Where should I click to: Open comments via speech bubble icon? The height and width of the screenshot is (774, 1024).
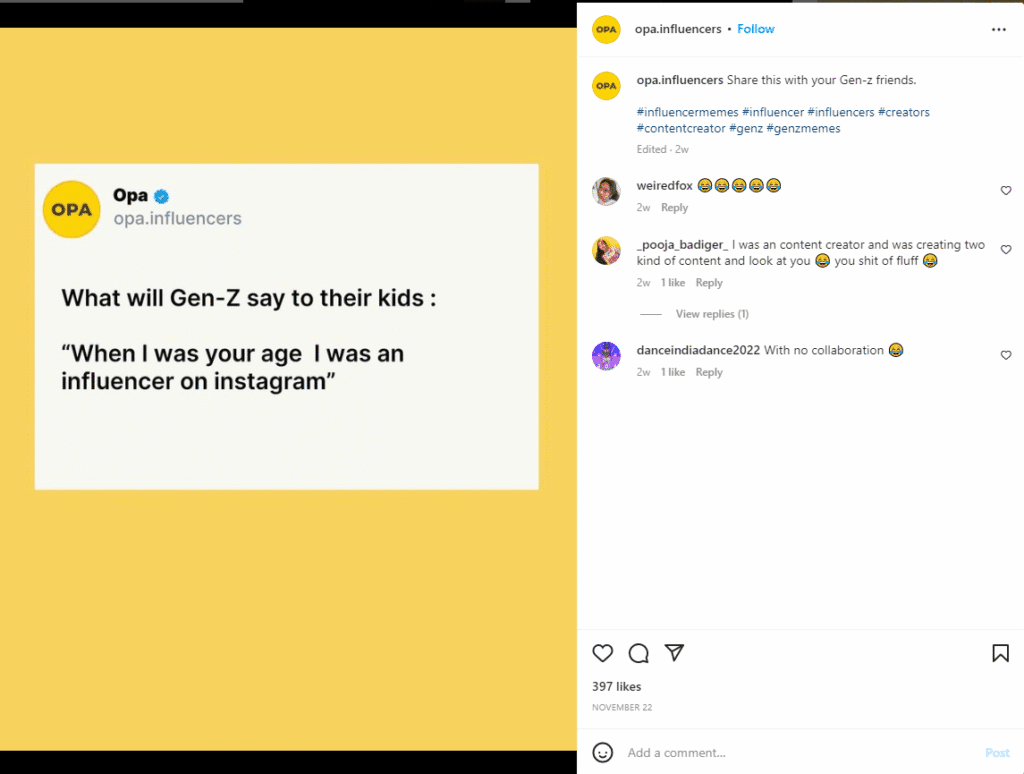(638, 653)
